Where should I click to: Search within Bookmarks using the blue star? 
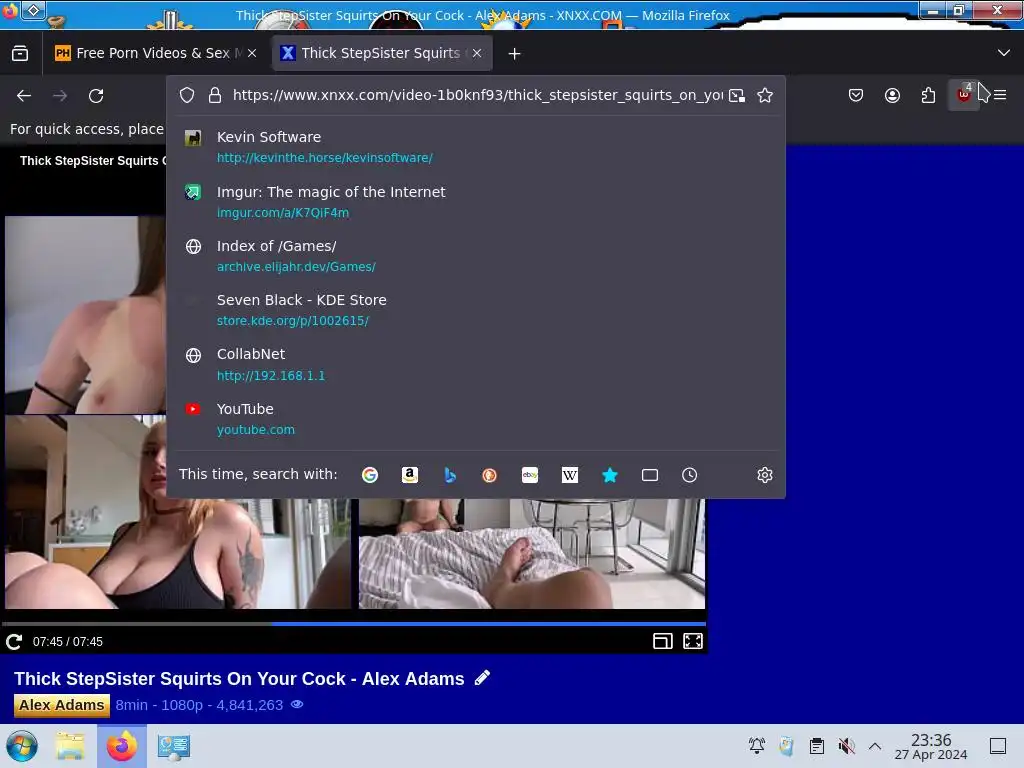click(x=610, y=475)
